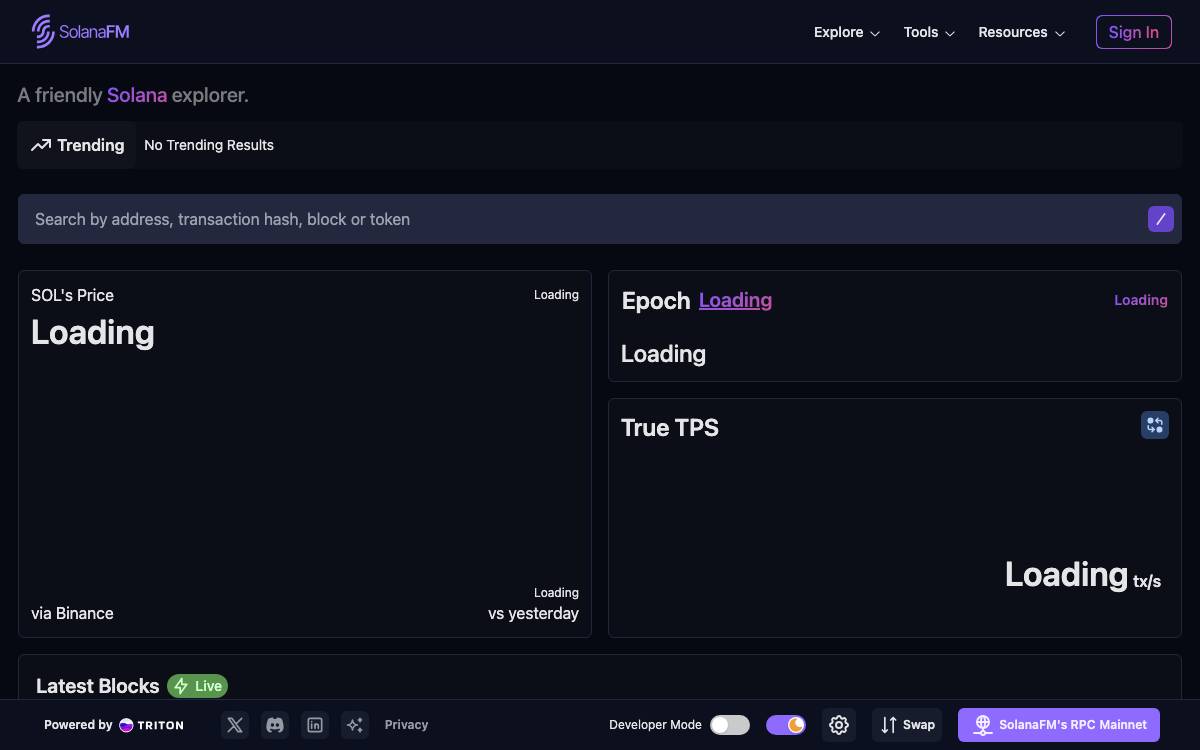The width and height of the screenshot is (1200, 750).
Task: Open the X (Twitter) social icon
Action: pyautogui.click(x=235, y=725)
